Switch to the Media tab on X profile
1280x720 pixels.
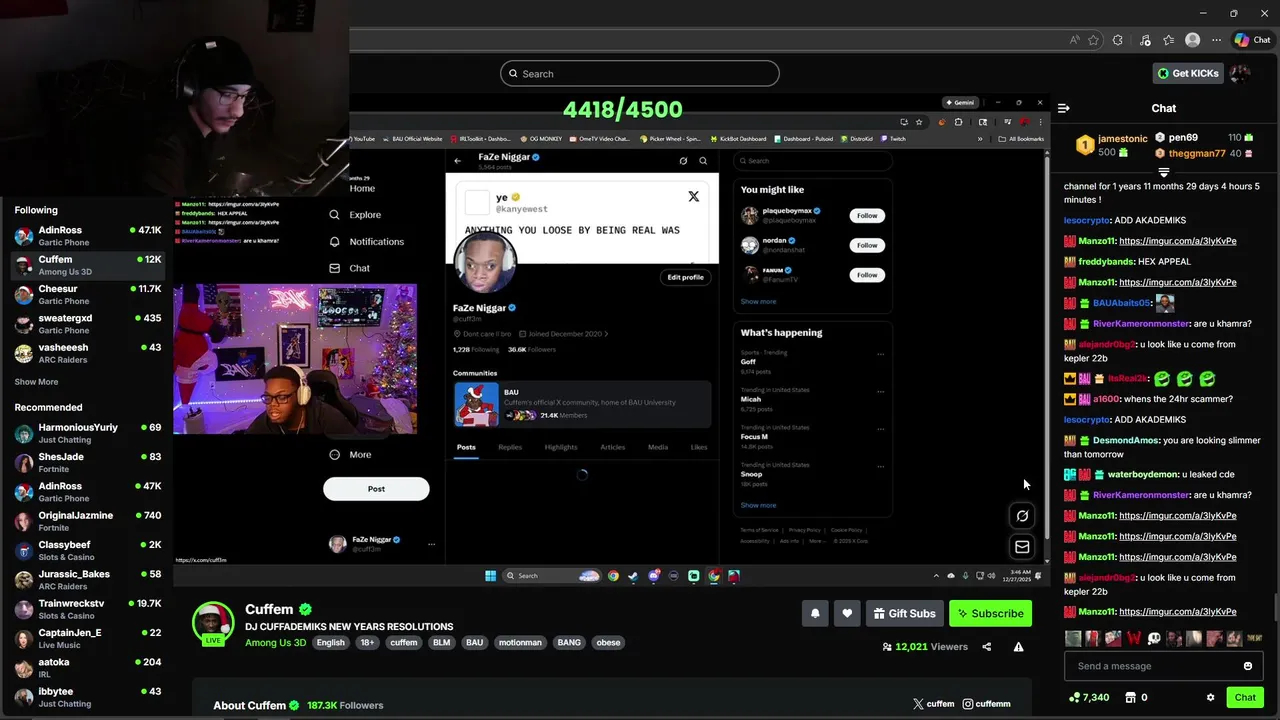coord(658,447)
